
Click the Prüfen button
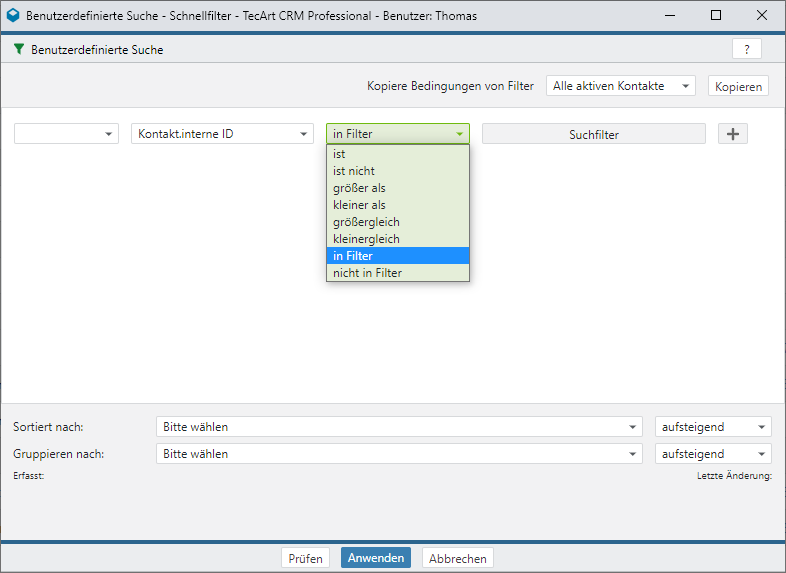pyautogui.click(x=305, y=558)
